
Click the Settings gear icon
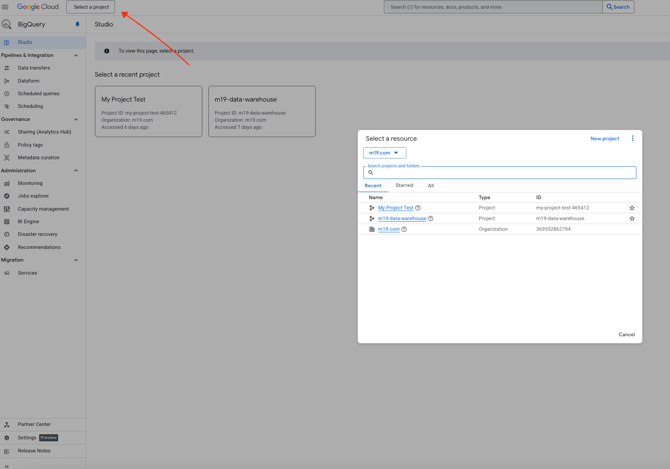tap(6, 438)
